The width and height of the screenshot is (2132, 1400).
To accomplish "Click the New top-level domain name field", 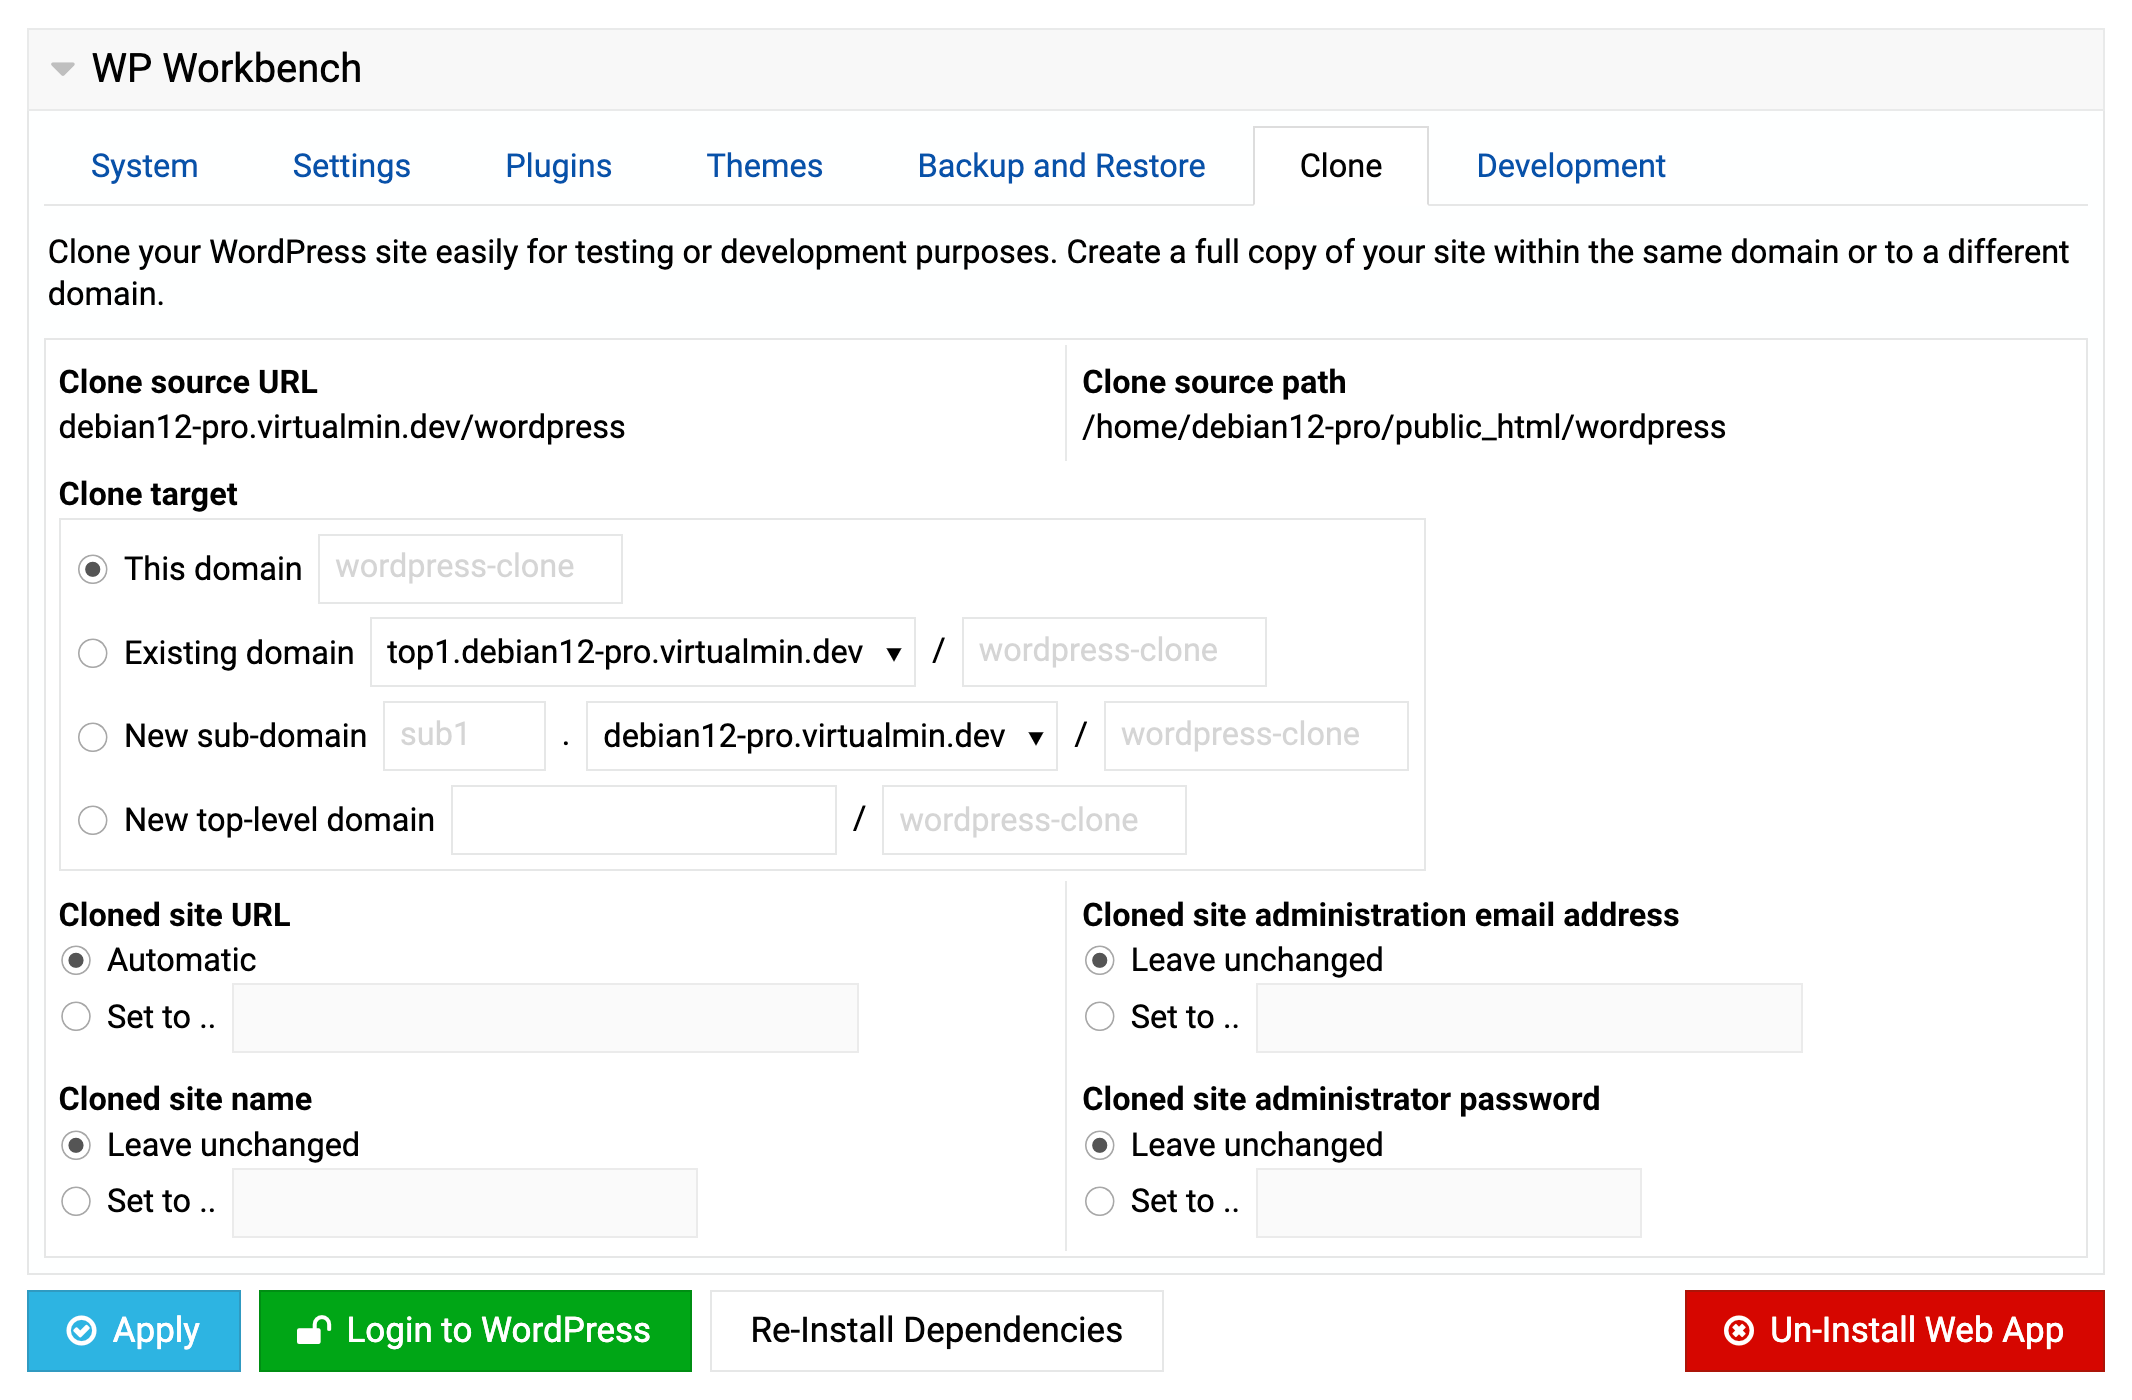I will point(644,820).
